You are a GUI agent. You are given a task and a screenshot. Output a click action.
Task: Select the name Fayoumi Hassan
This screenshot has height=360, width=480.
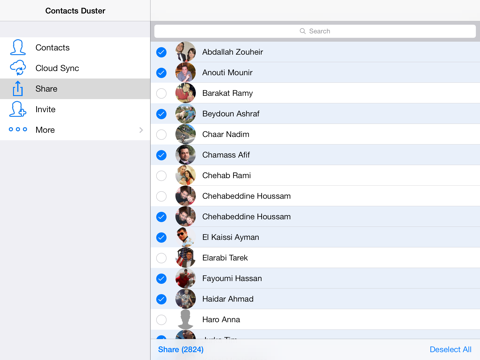coord(232,279)
